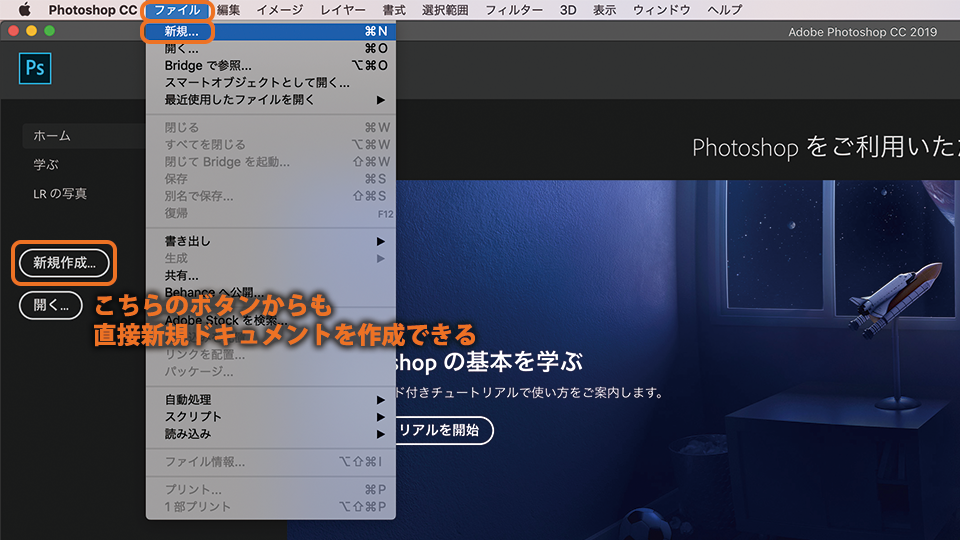Screen dimensions: 960x540
Task: Select ホーム in the left sidebar
Action: pyautogui.click(x=84, y=136)
